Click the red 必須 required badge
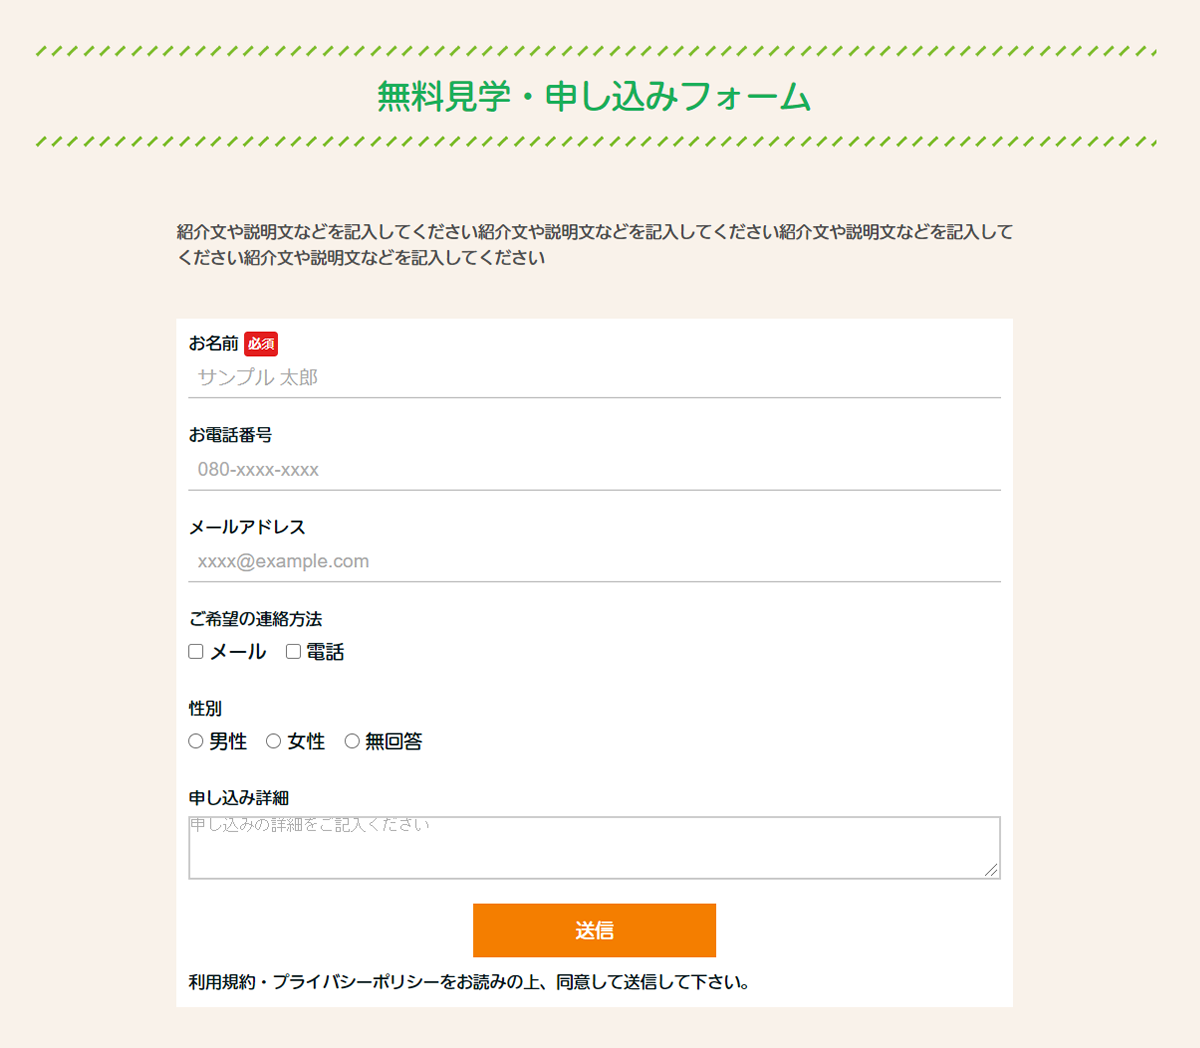Viewport: 1200px width, 1048px height. coord(261,344)
